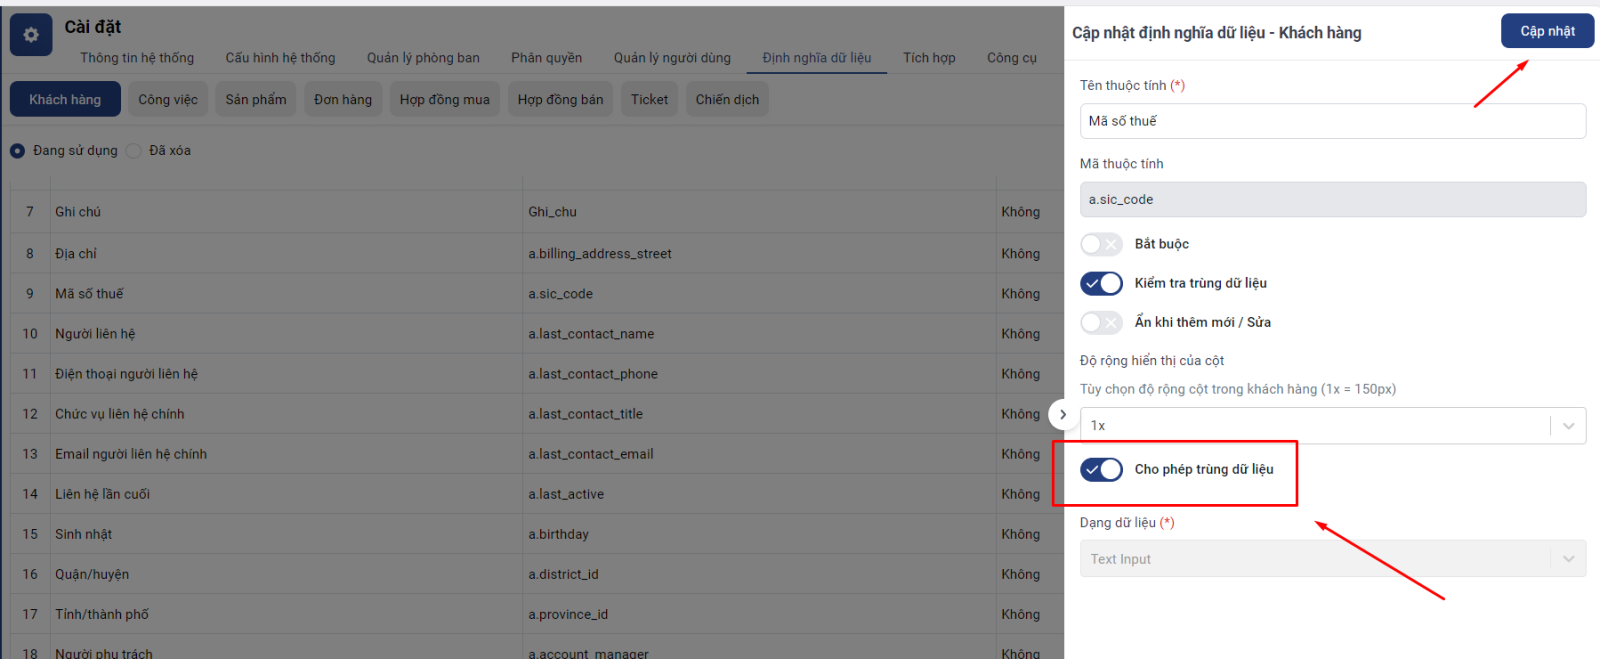Click the settings gear icon
This screenshot has height=659, width=1600.
[x=31, y=35]
